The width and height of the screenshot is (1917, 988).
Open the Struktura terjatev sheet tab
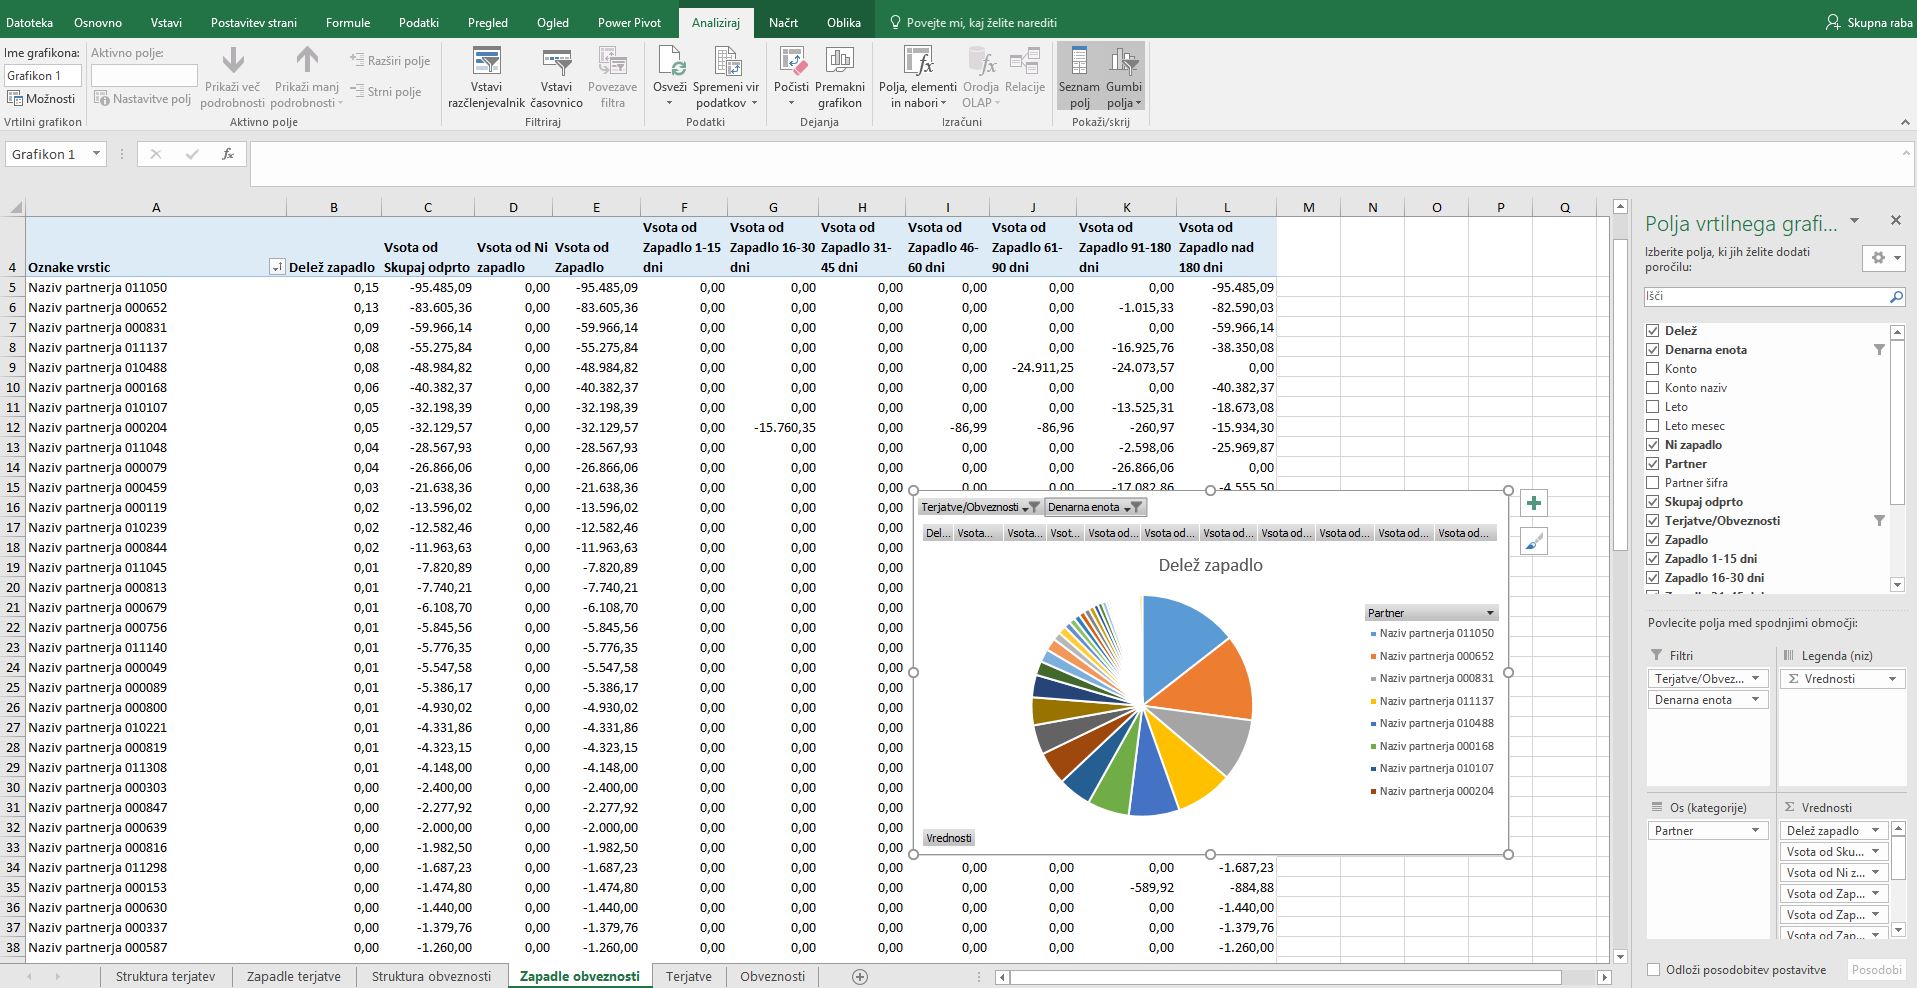(x=165, y=976)
